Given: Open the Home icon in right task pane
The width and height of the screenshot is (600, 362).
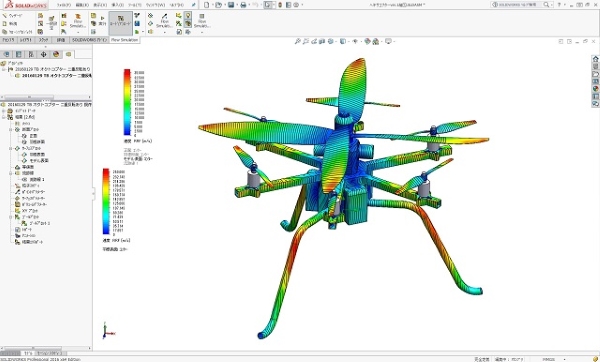Looking at the screenshot, I should (x=595, y=59).
